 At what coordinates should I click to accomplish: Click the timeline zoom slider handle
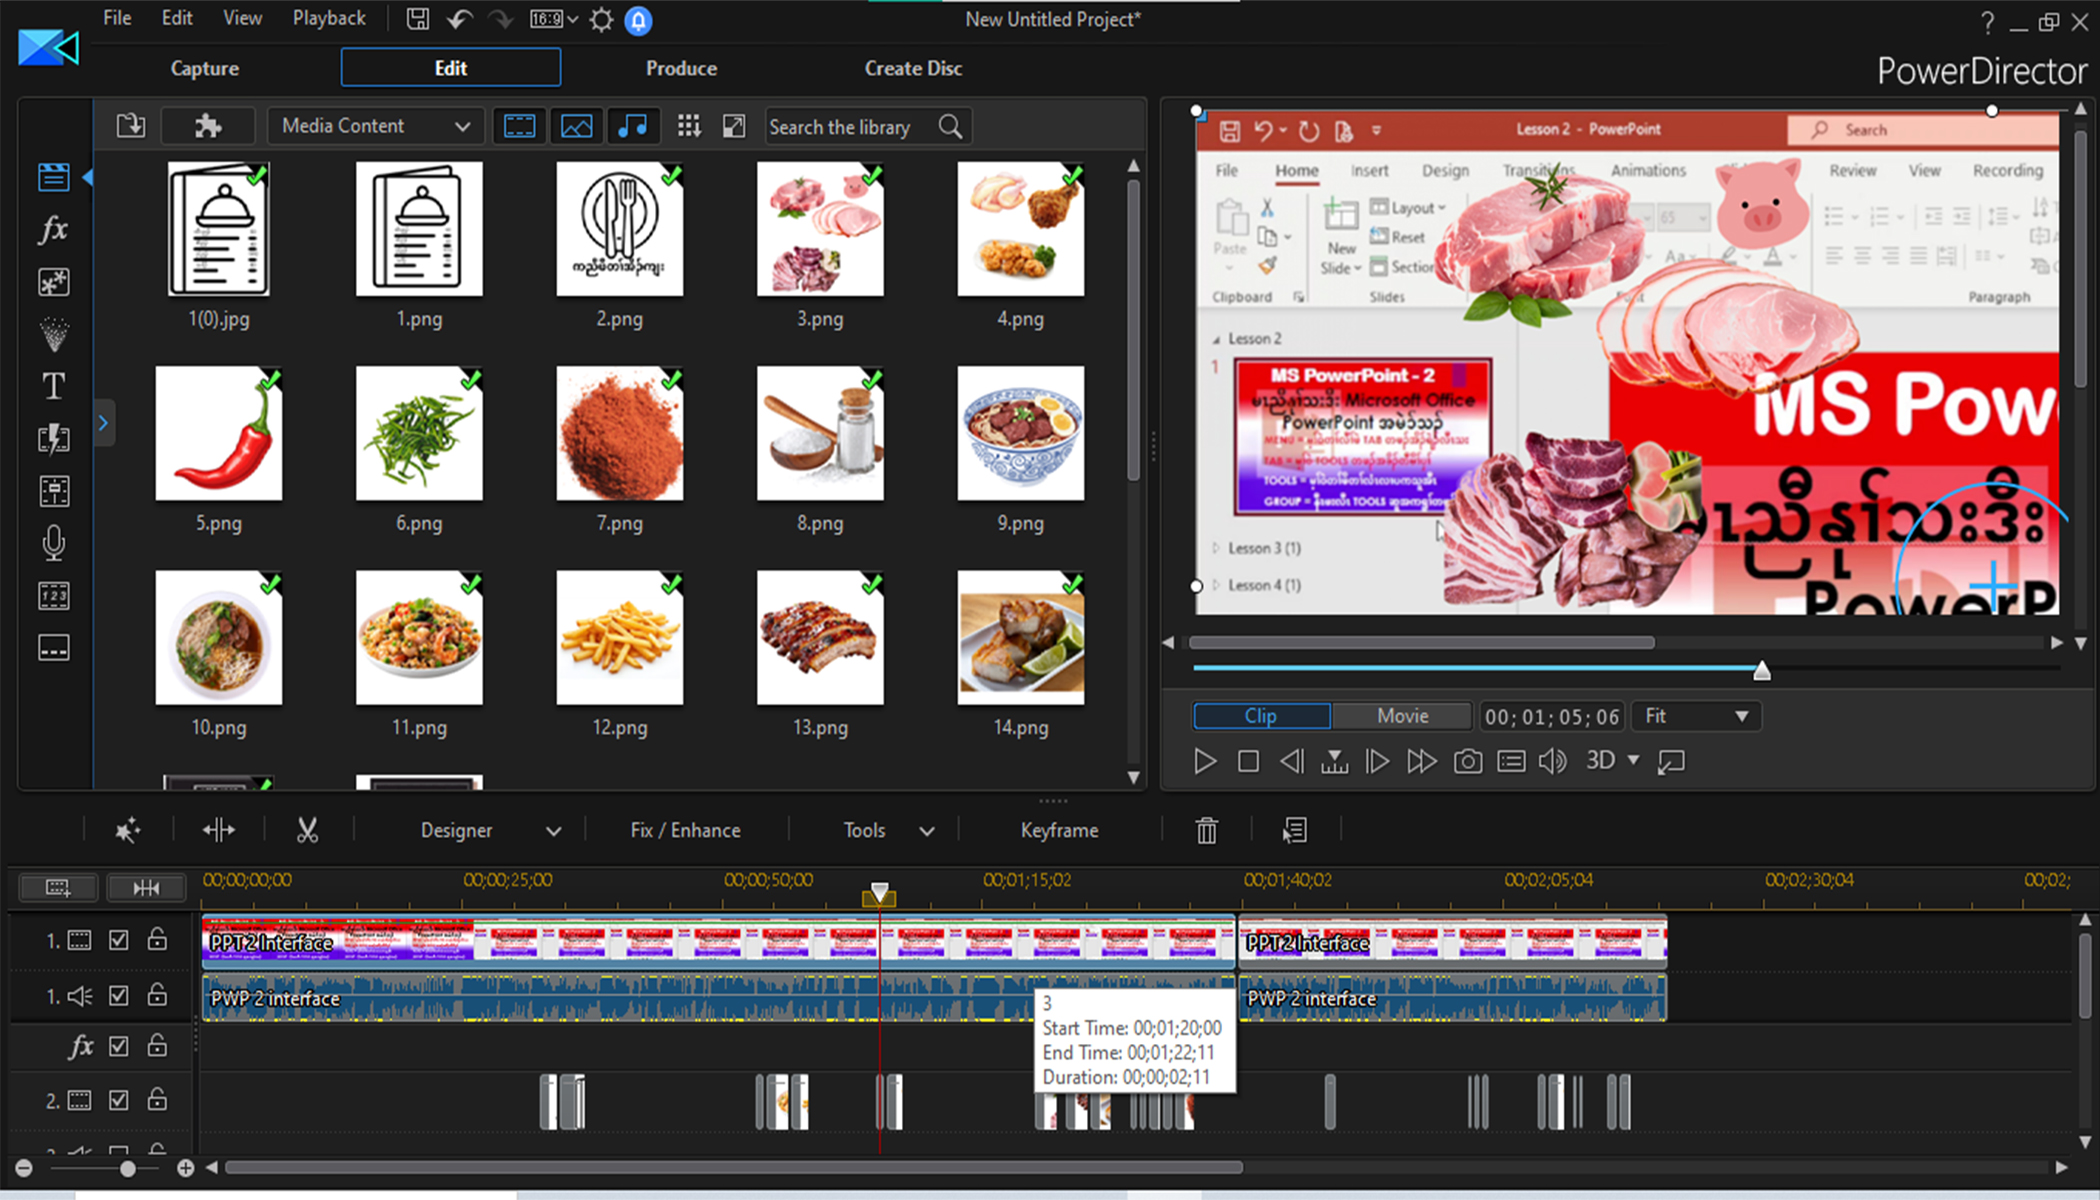click(x=127, y=1168)
